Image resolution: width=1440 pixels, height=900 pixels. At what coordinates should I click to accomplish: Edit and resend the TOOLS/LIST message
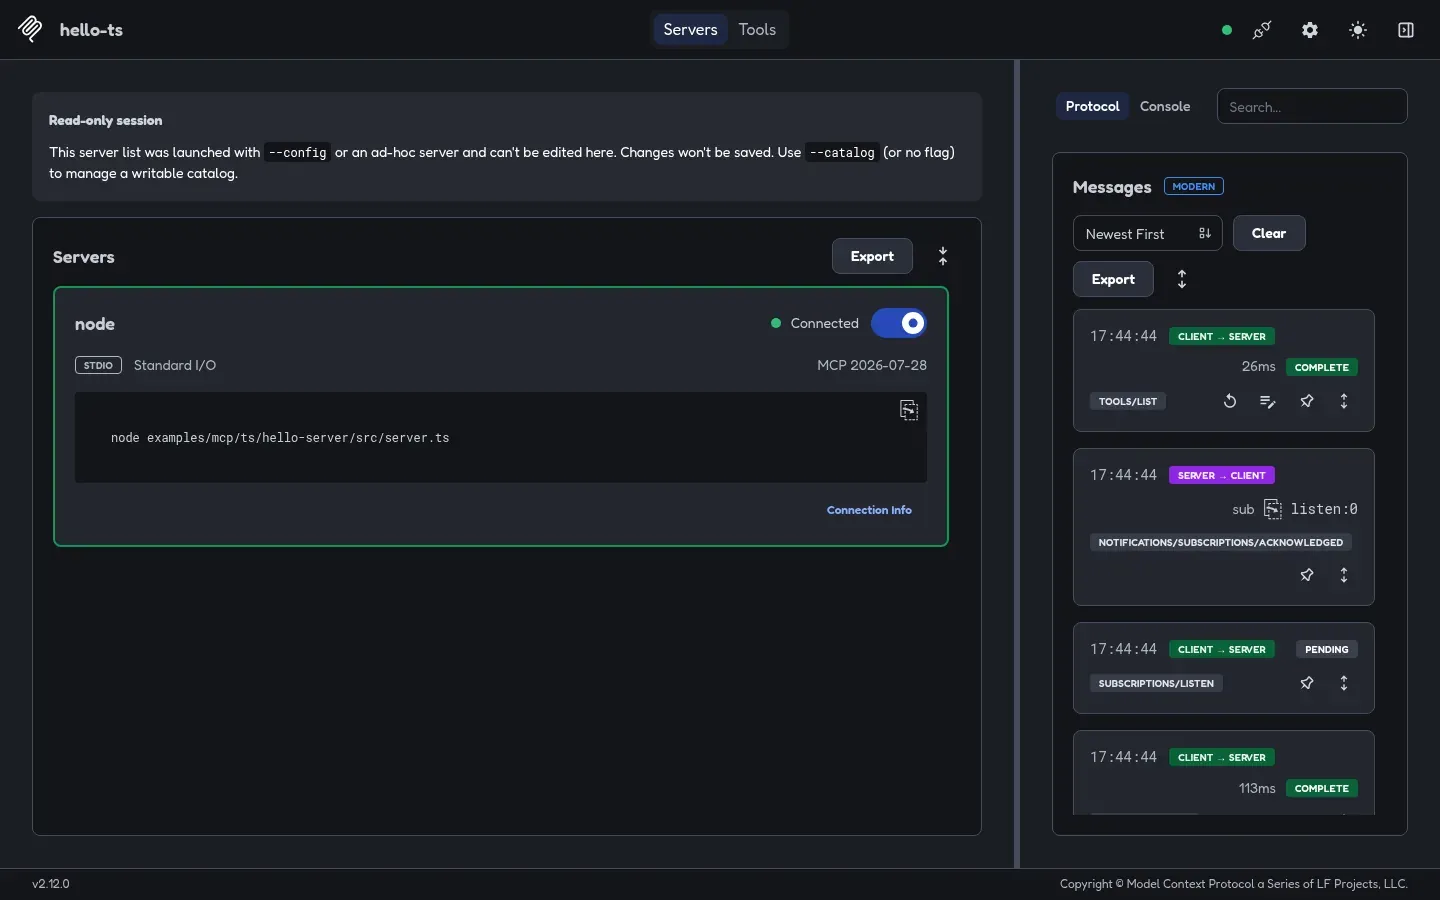pos(1268,401)
